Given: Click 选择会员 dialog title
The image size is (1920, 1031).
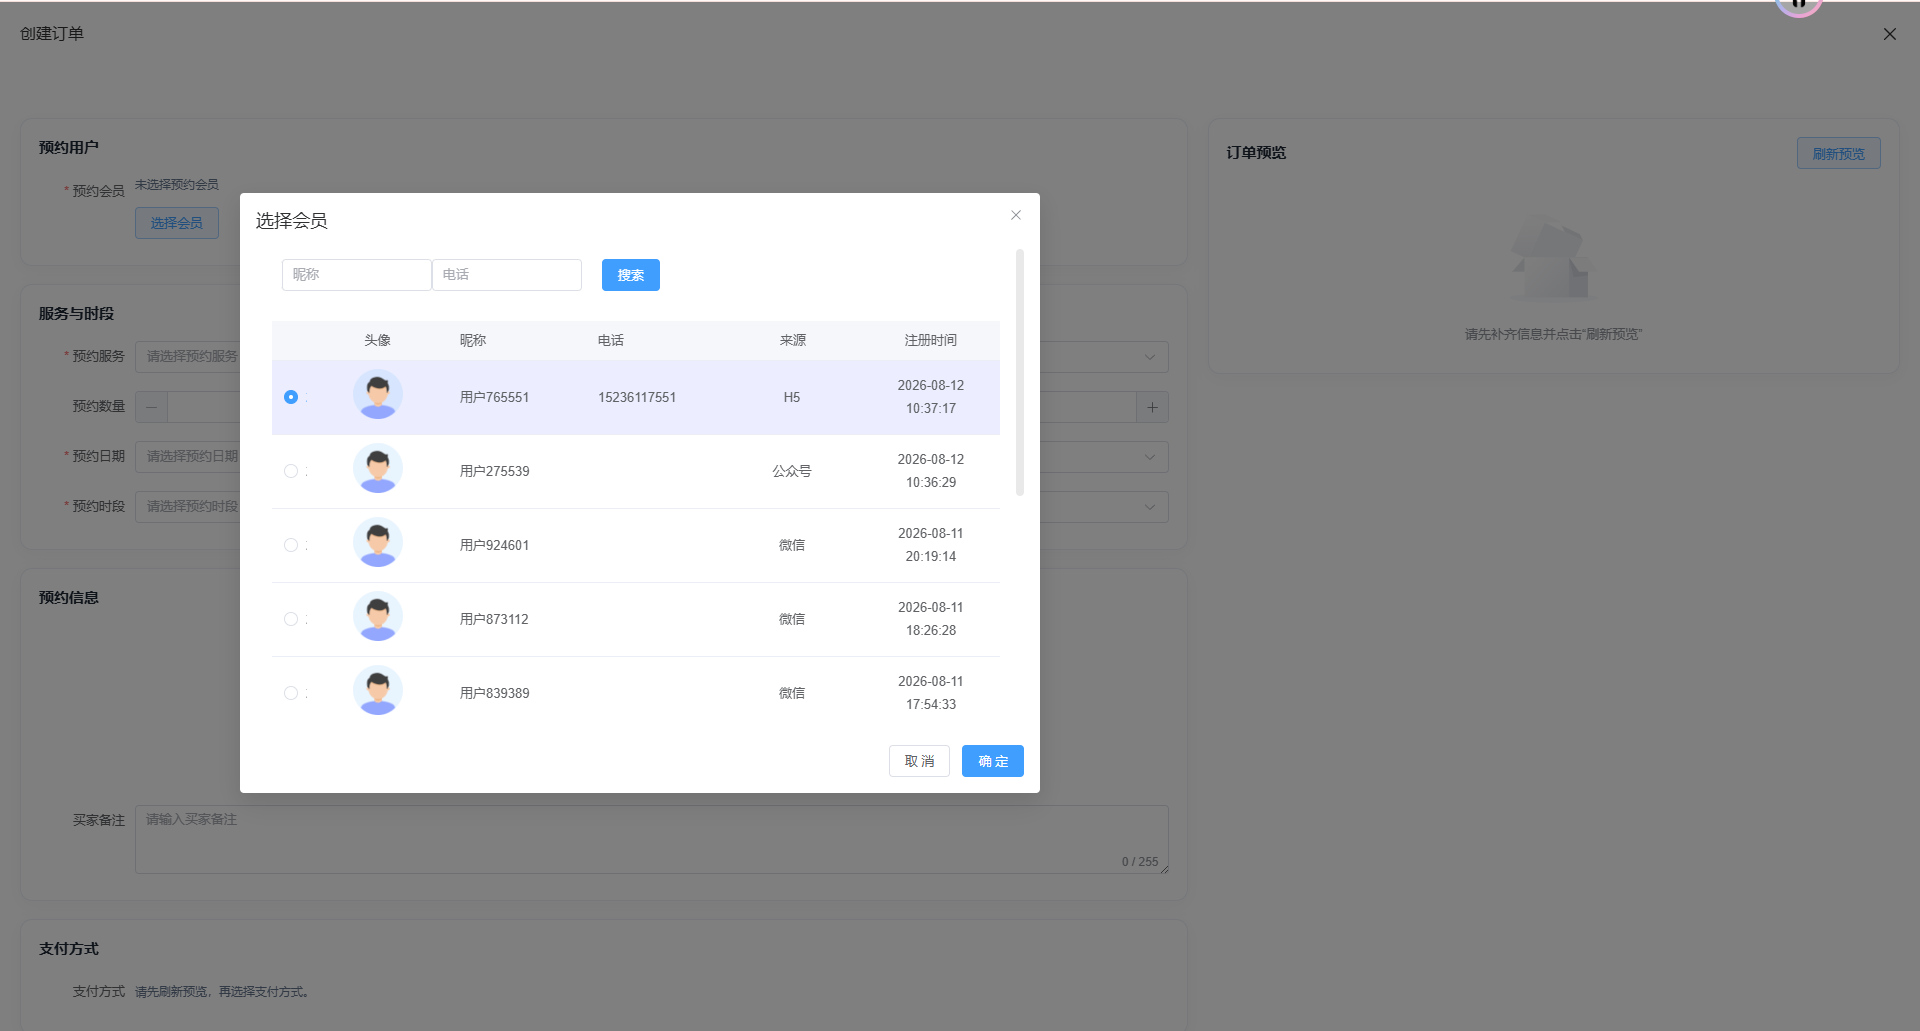Looking at the screenshot, I should point(291,221).
